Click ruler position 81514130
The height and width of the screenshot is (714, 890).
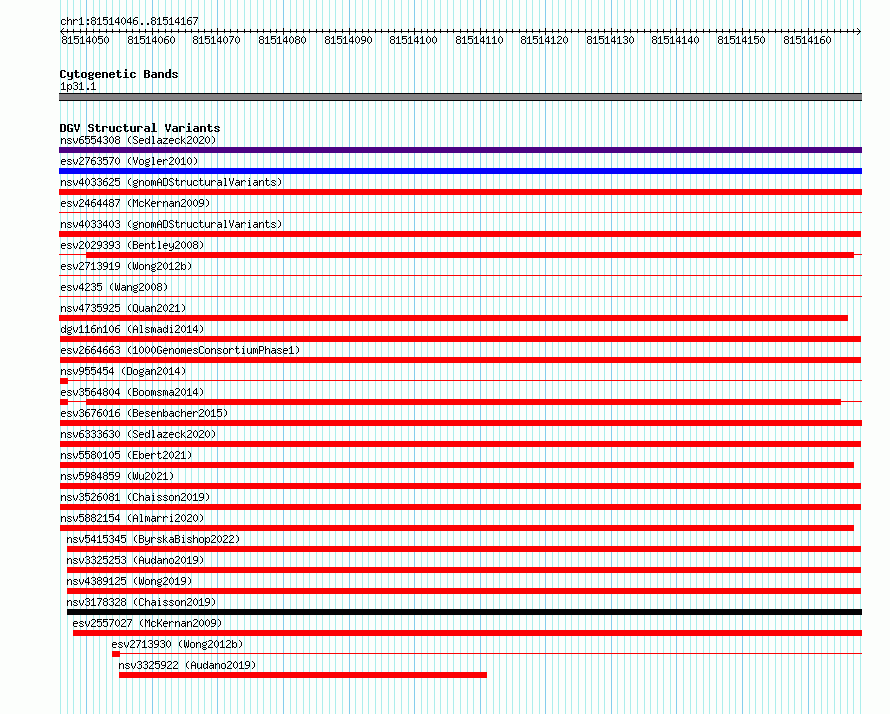(x=610, y=40)
